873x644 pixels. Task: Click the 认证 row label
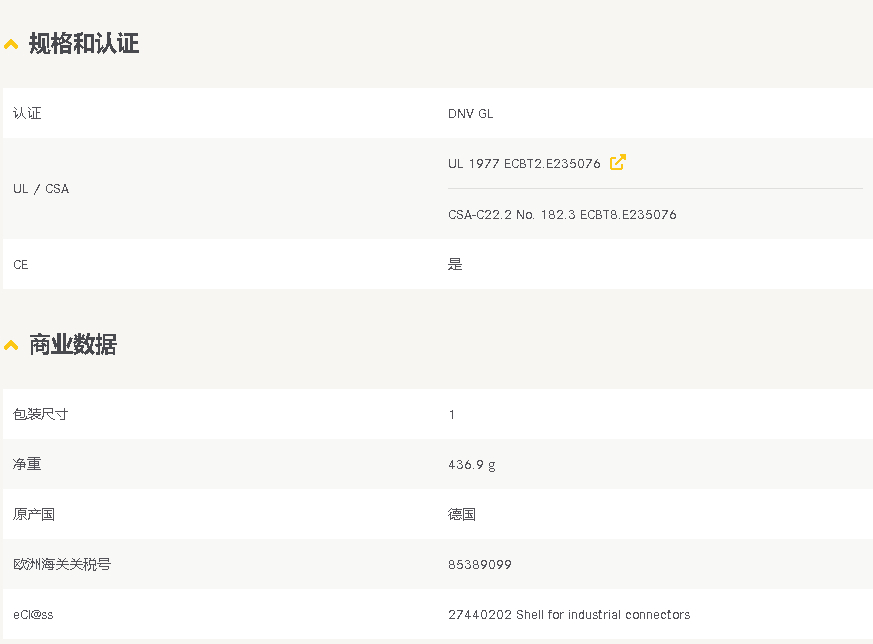(x=27, y=114)
